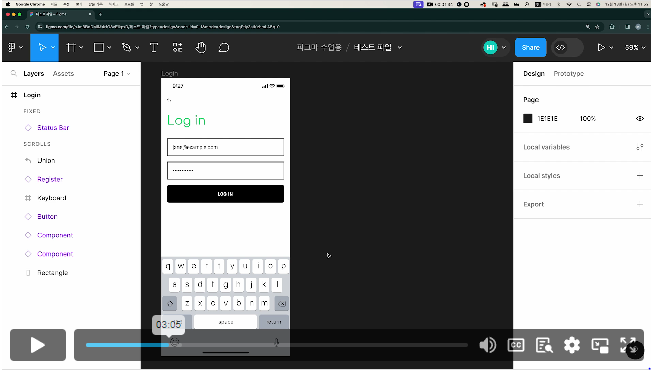Viewport: 651px width, 370px height.
Task: Toggle Dev Mode switch
Action: (x=567, y=48)
